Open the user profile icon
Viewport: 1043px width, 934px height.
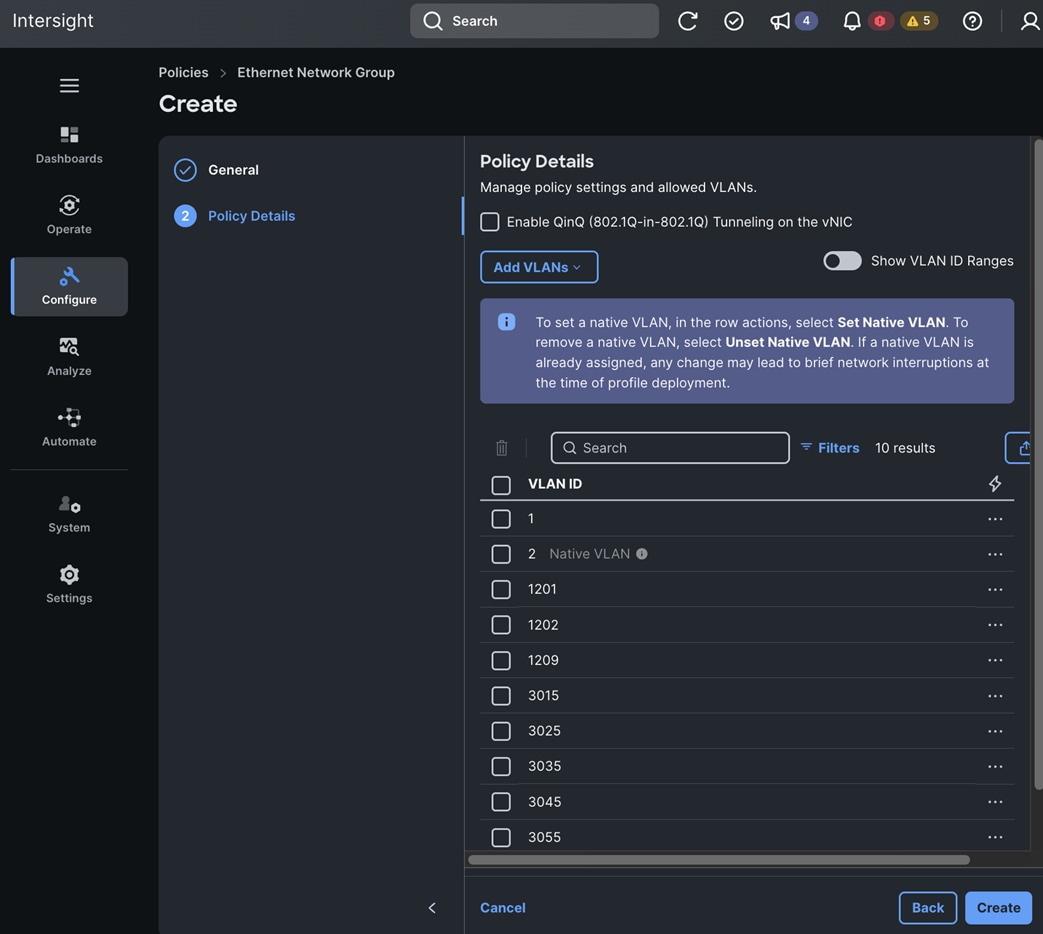click(x=1030, y=21)
